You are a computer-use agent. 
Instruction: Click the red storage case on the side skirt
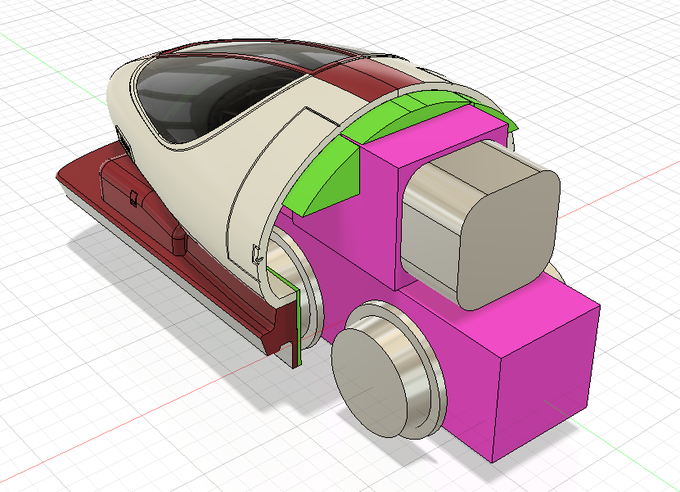point(143,197)
